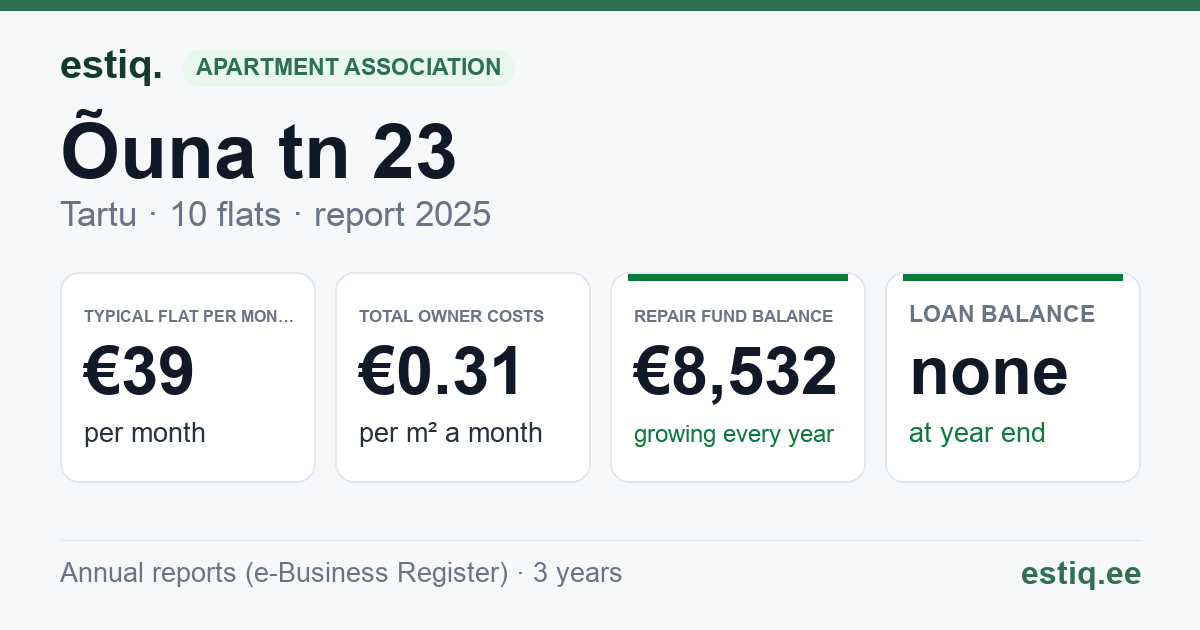Click the 'at year end' note

click(977, 433)
